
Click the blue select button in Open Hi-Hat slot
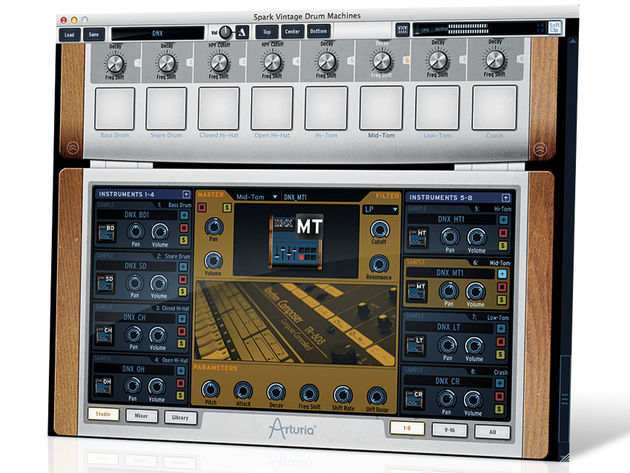coord(181,371)
